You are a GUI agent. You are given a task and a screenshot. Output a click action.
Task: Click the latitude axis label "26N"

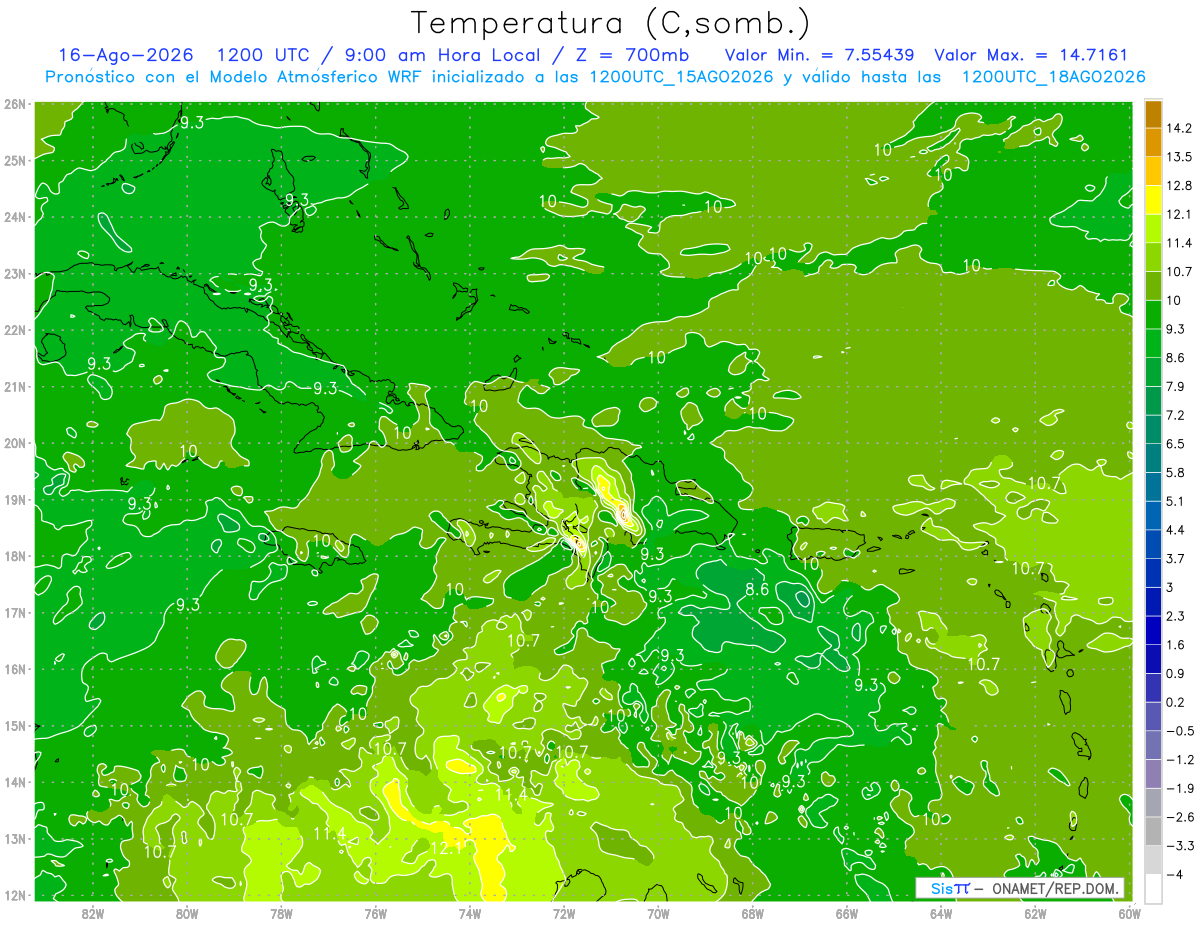pos(15,103)
